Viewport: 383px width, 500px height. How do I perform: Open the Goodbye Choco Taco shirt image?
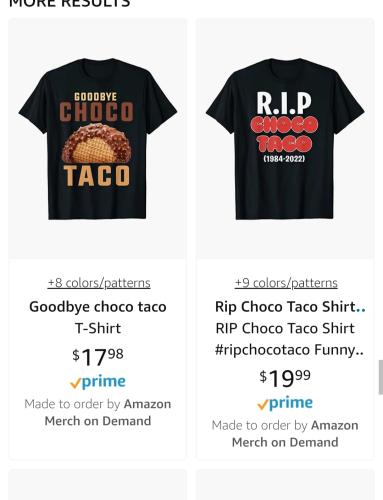click(x=98, y=139)
